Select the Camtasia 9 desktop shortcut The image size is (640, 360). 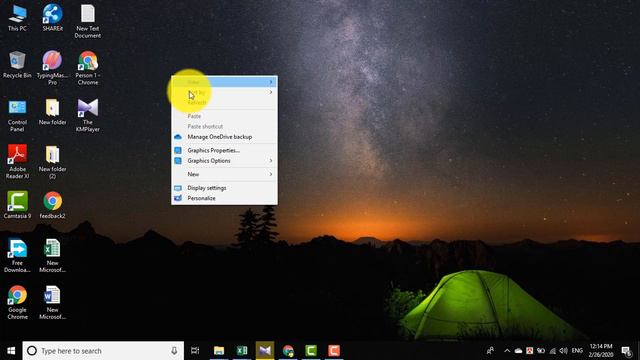pos(17,205)
